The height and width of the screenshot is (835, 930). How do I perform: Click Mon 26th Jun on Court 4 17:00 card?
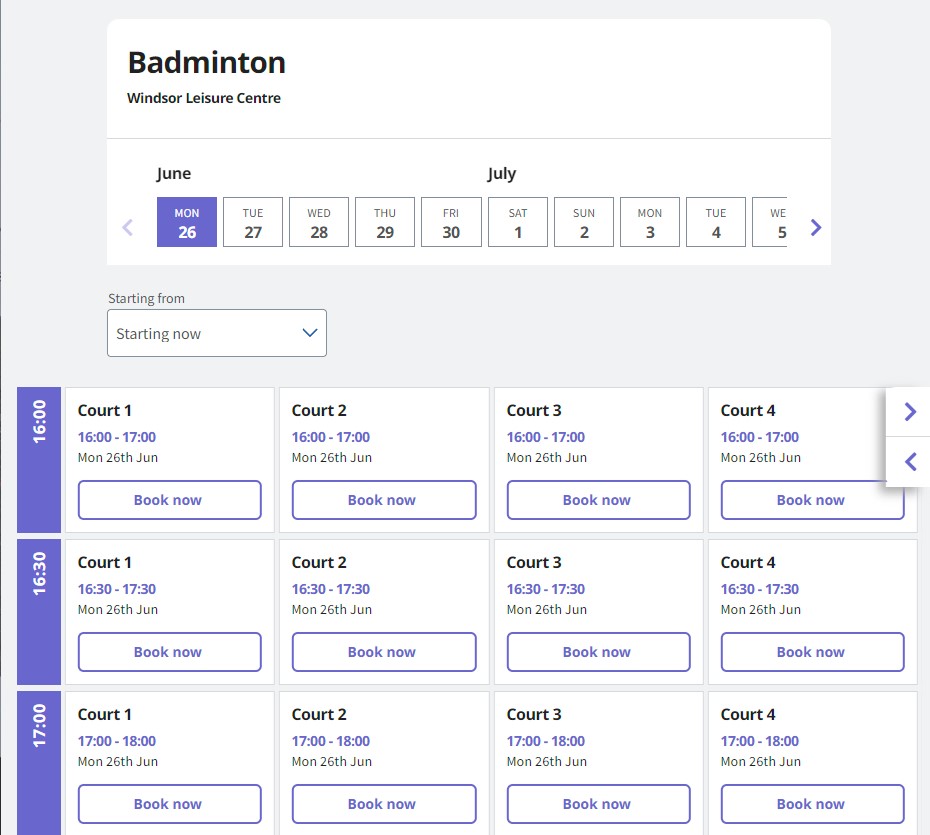point(760,761)
